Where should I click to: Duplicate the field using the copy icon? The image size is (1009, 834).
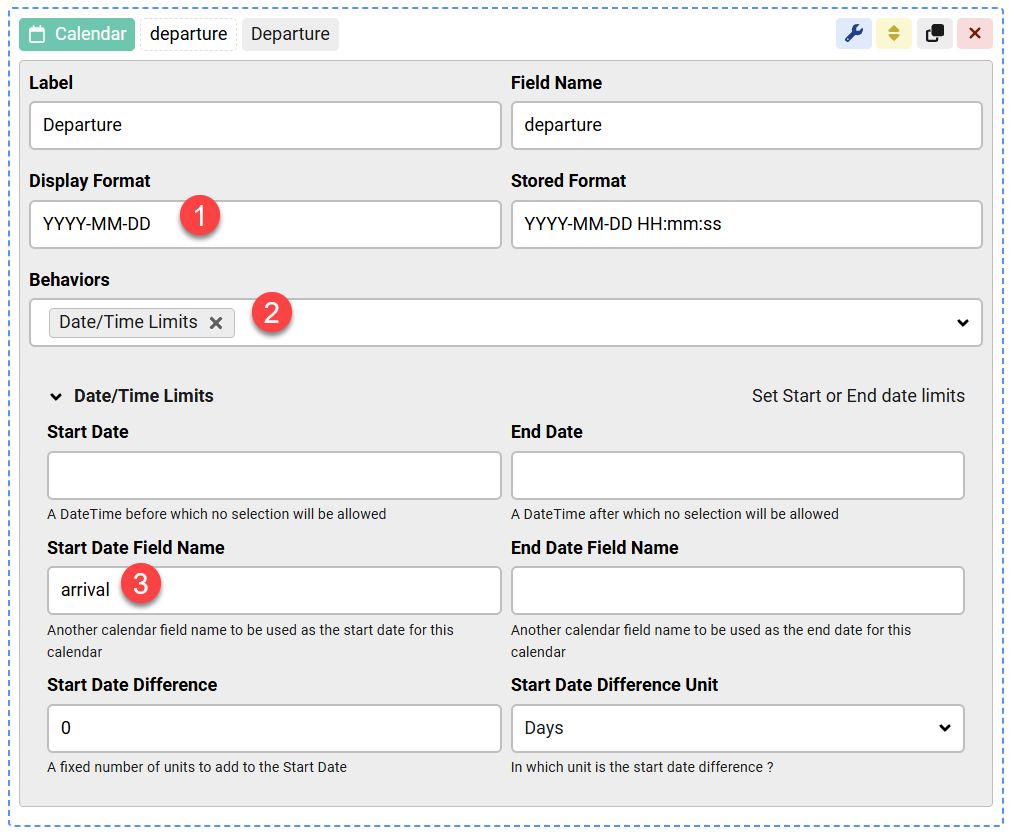(x=934, y=33)
